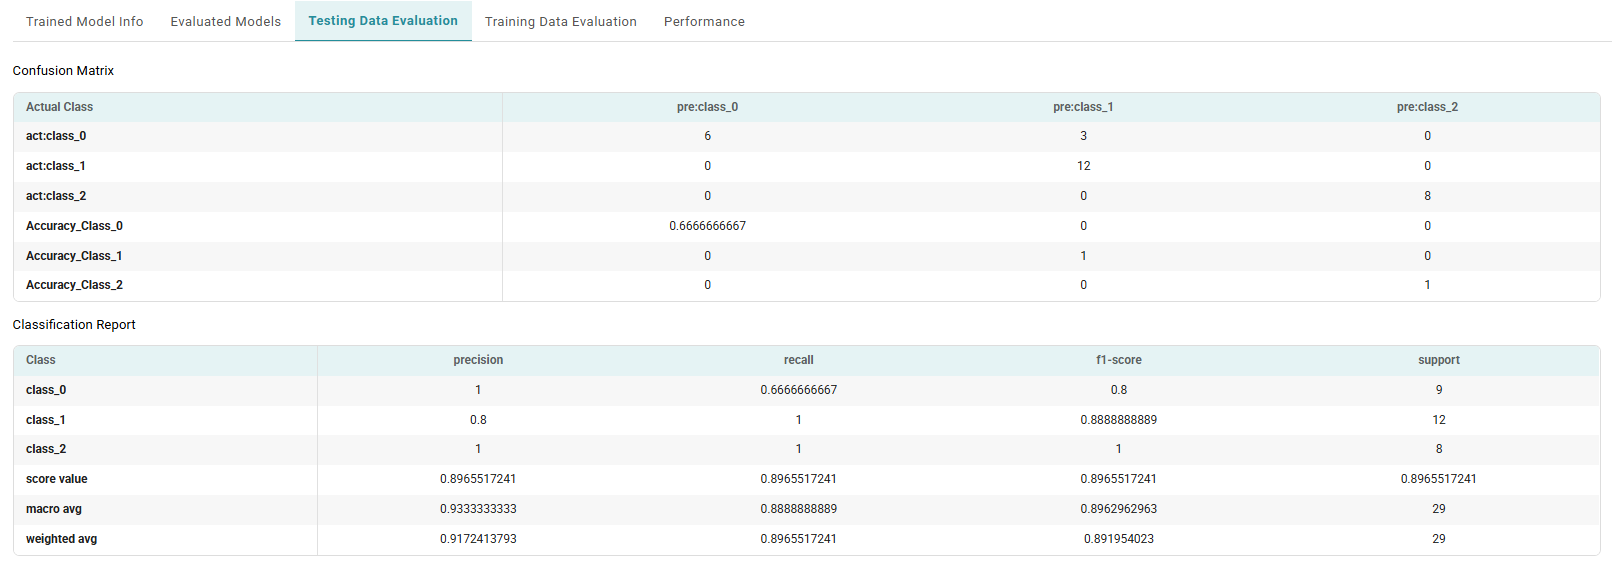Image resolution: width=1612 pixels, height=563 pixels.
Task: Click the precision column header
Action: [478, 360]
